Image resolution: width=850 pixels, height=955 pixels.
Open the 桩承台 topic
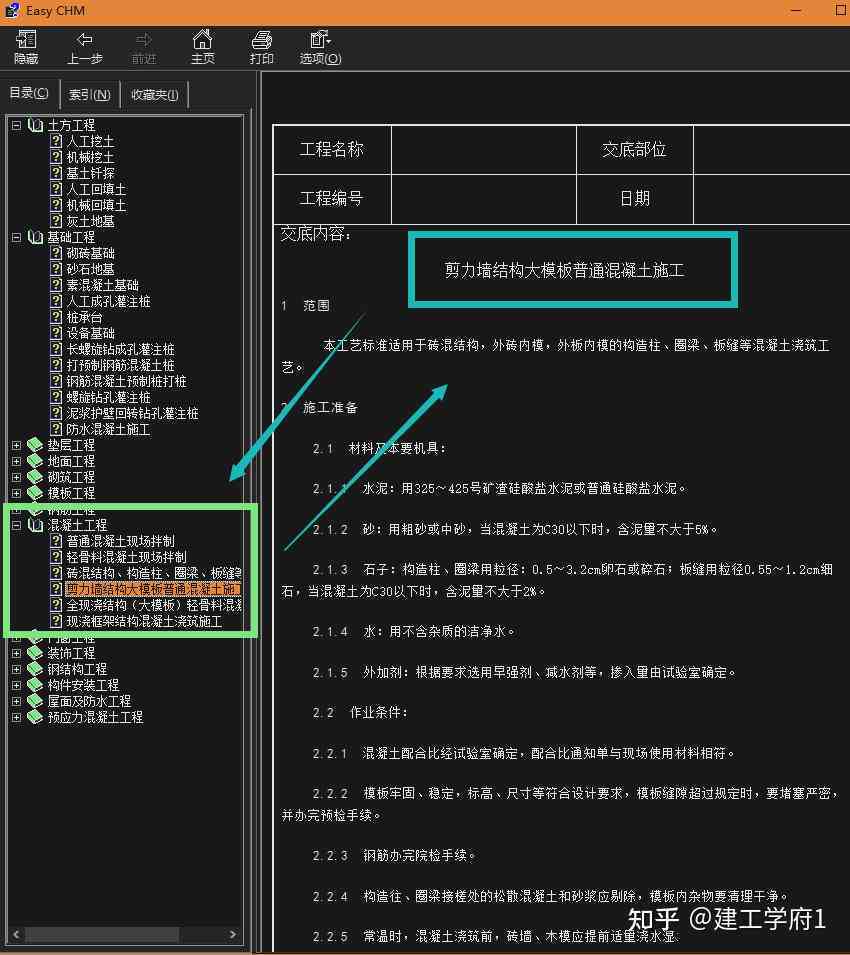tap(84, 317)
